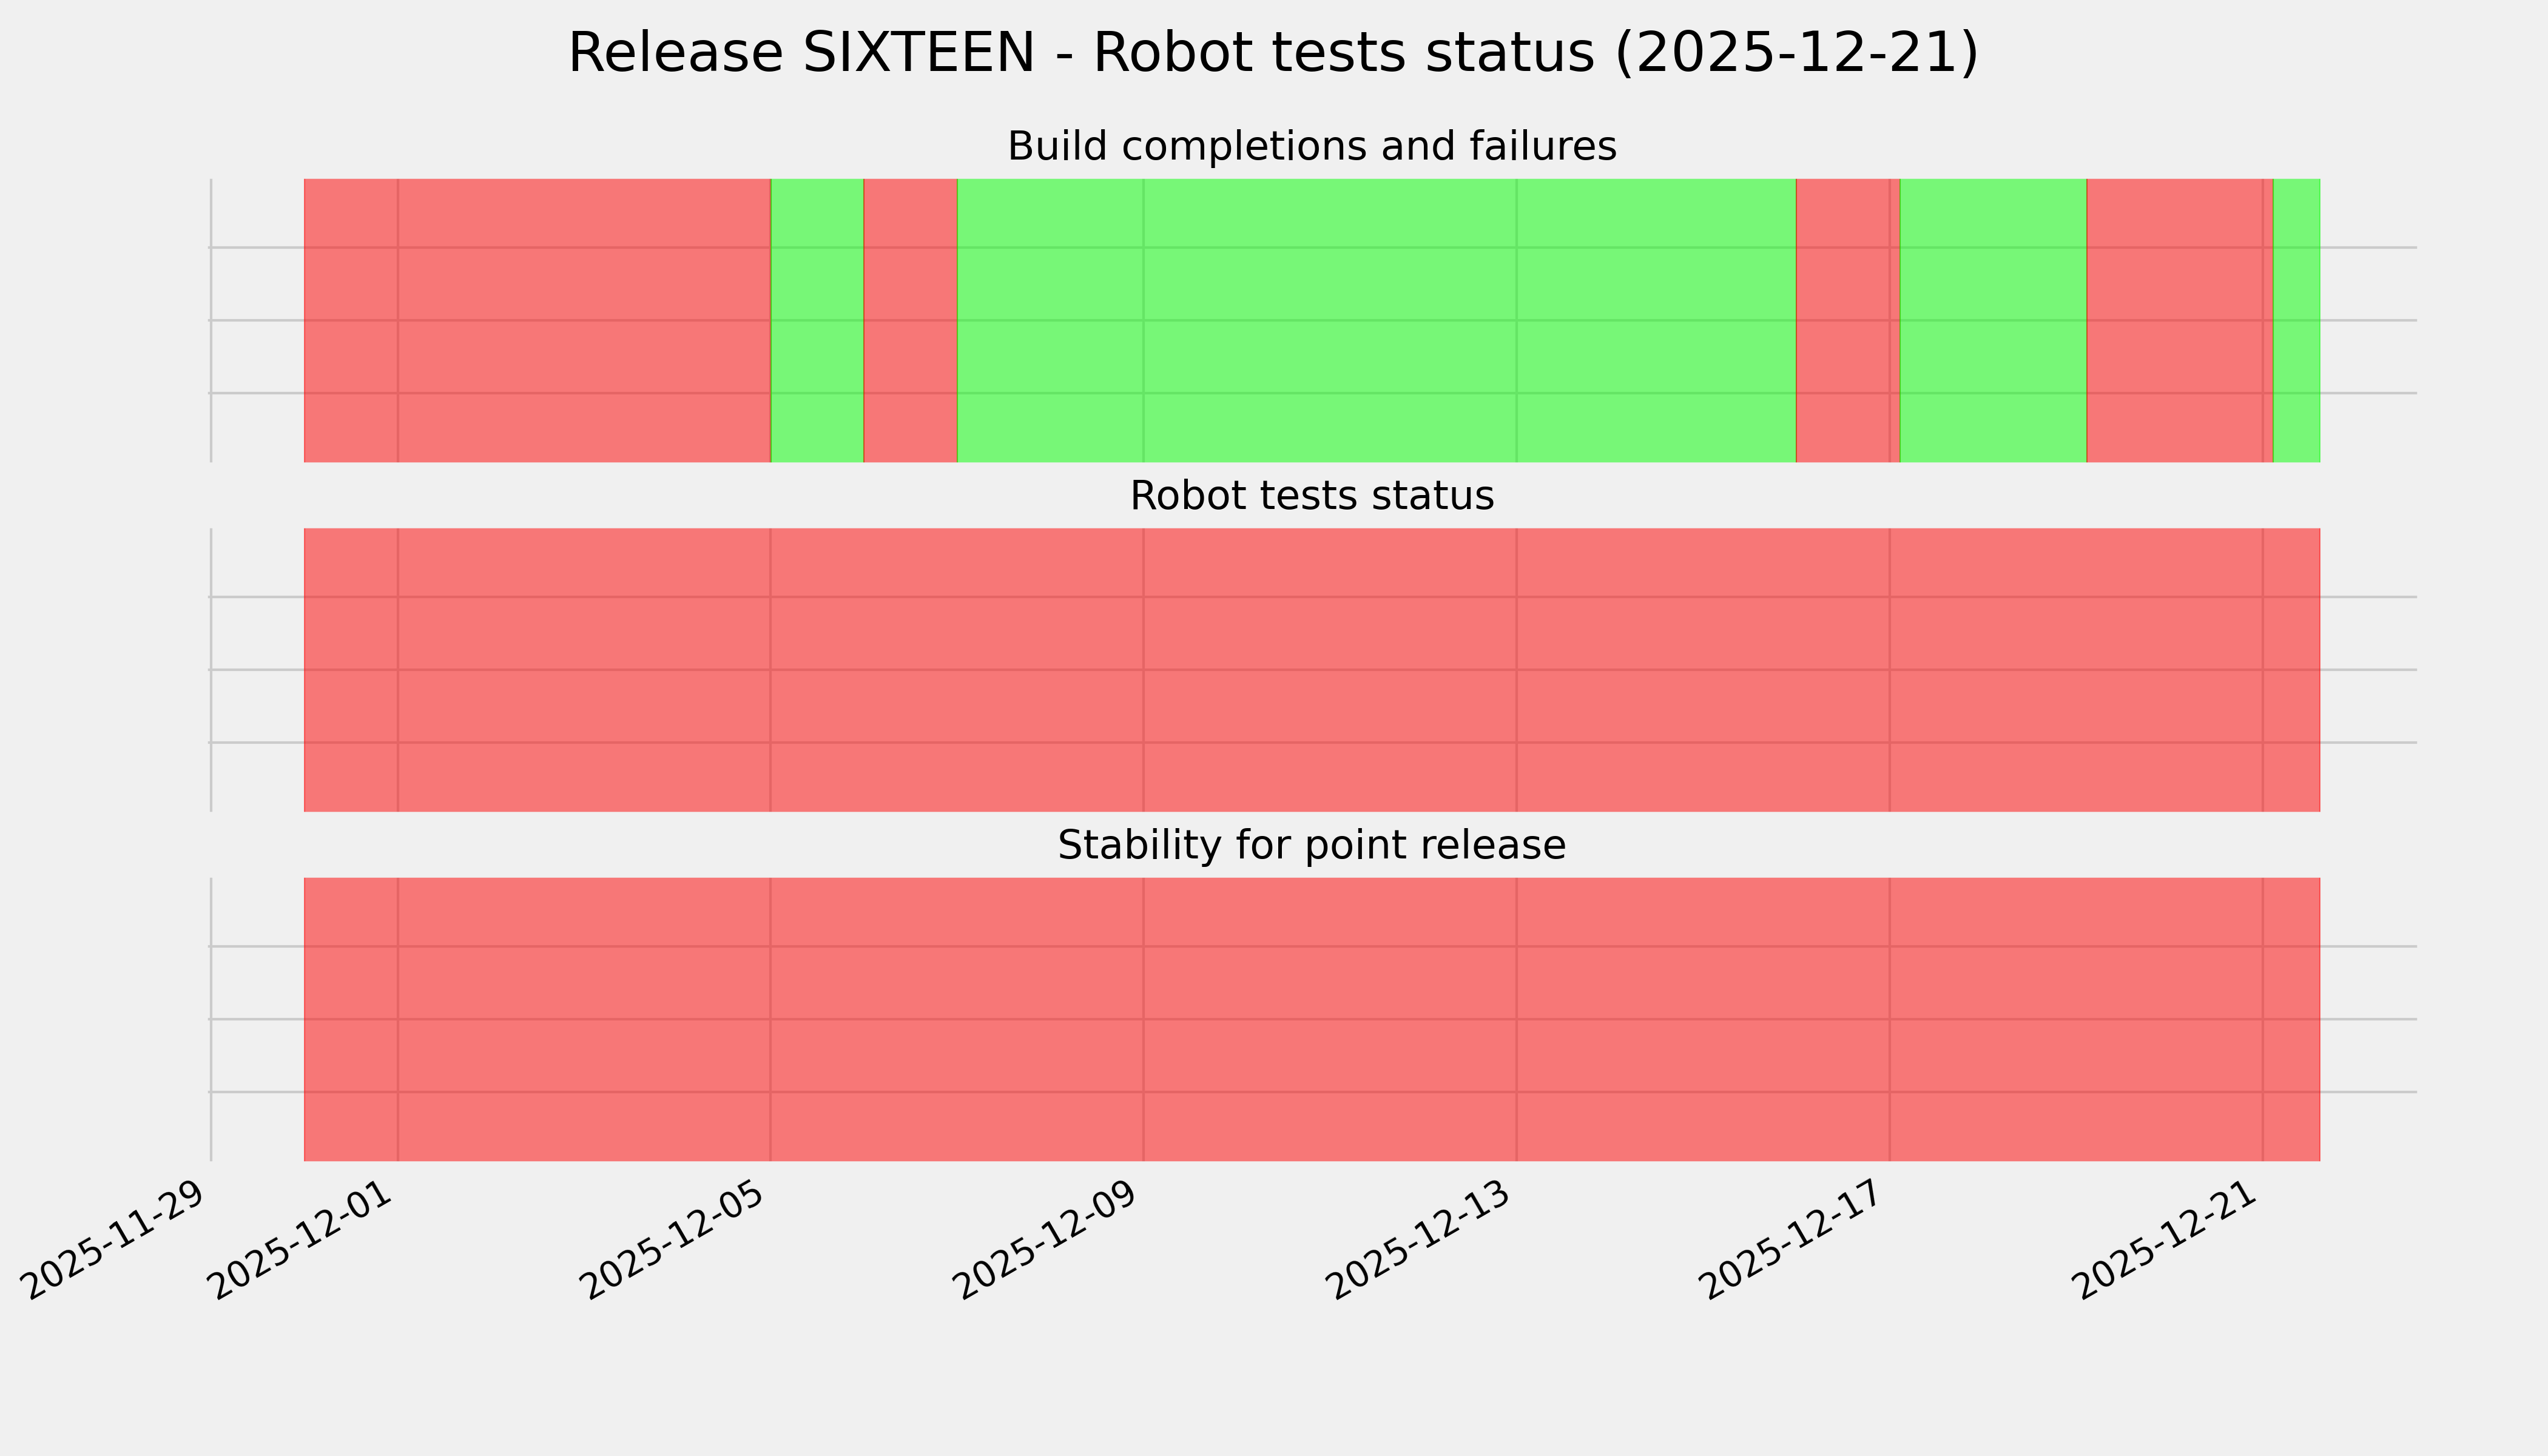Click the red bar in the Robot tests status chart
The width and height of the screenshot is (2548, 1456).
tap(1311, 670)
